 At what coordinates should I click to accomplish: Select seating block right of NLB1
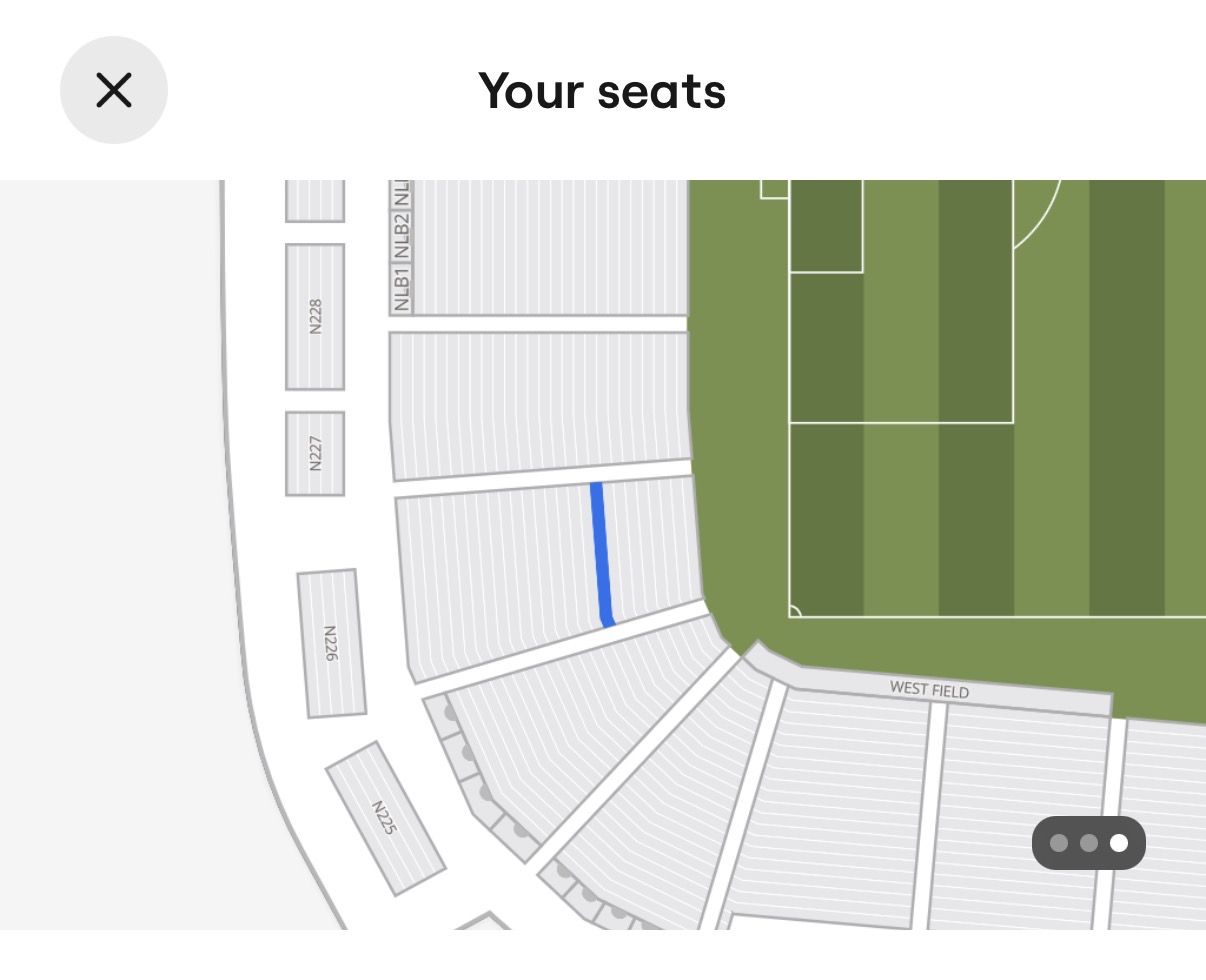(551, 247)
